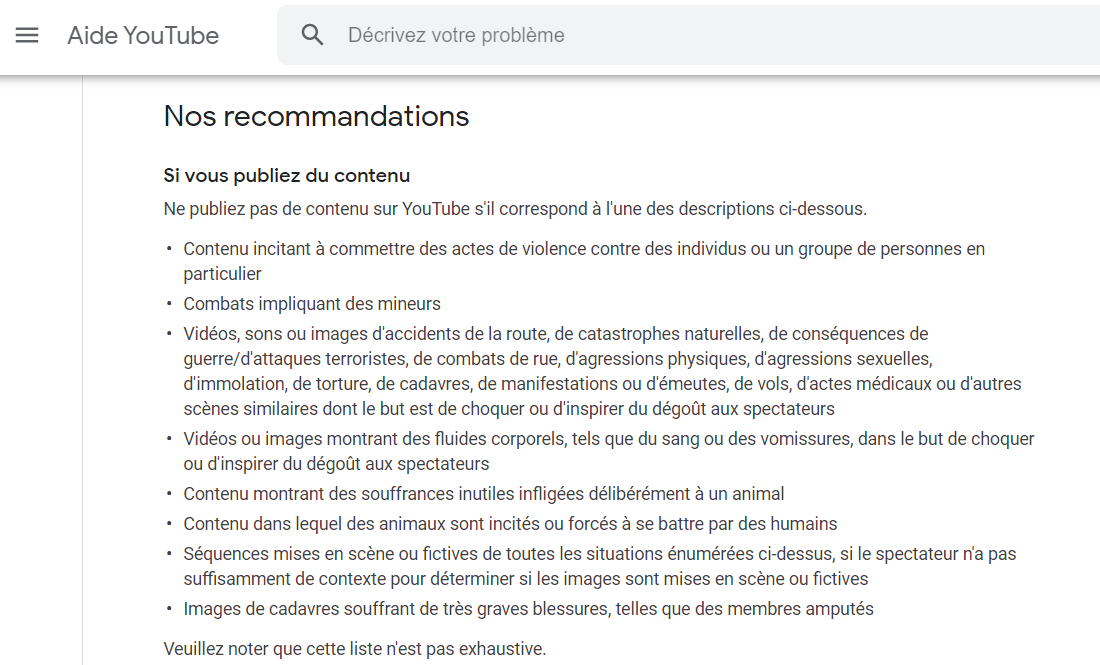The image size is (1100, 665).
Task: Click the "Images de cadavres" bullet
Action: (527, 609)
